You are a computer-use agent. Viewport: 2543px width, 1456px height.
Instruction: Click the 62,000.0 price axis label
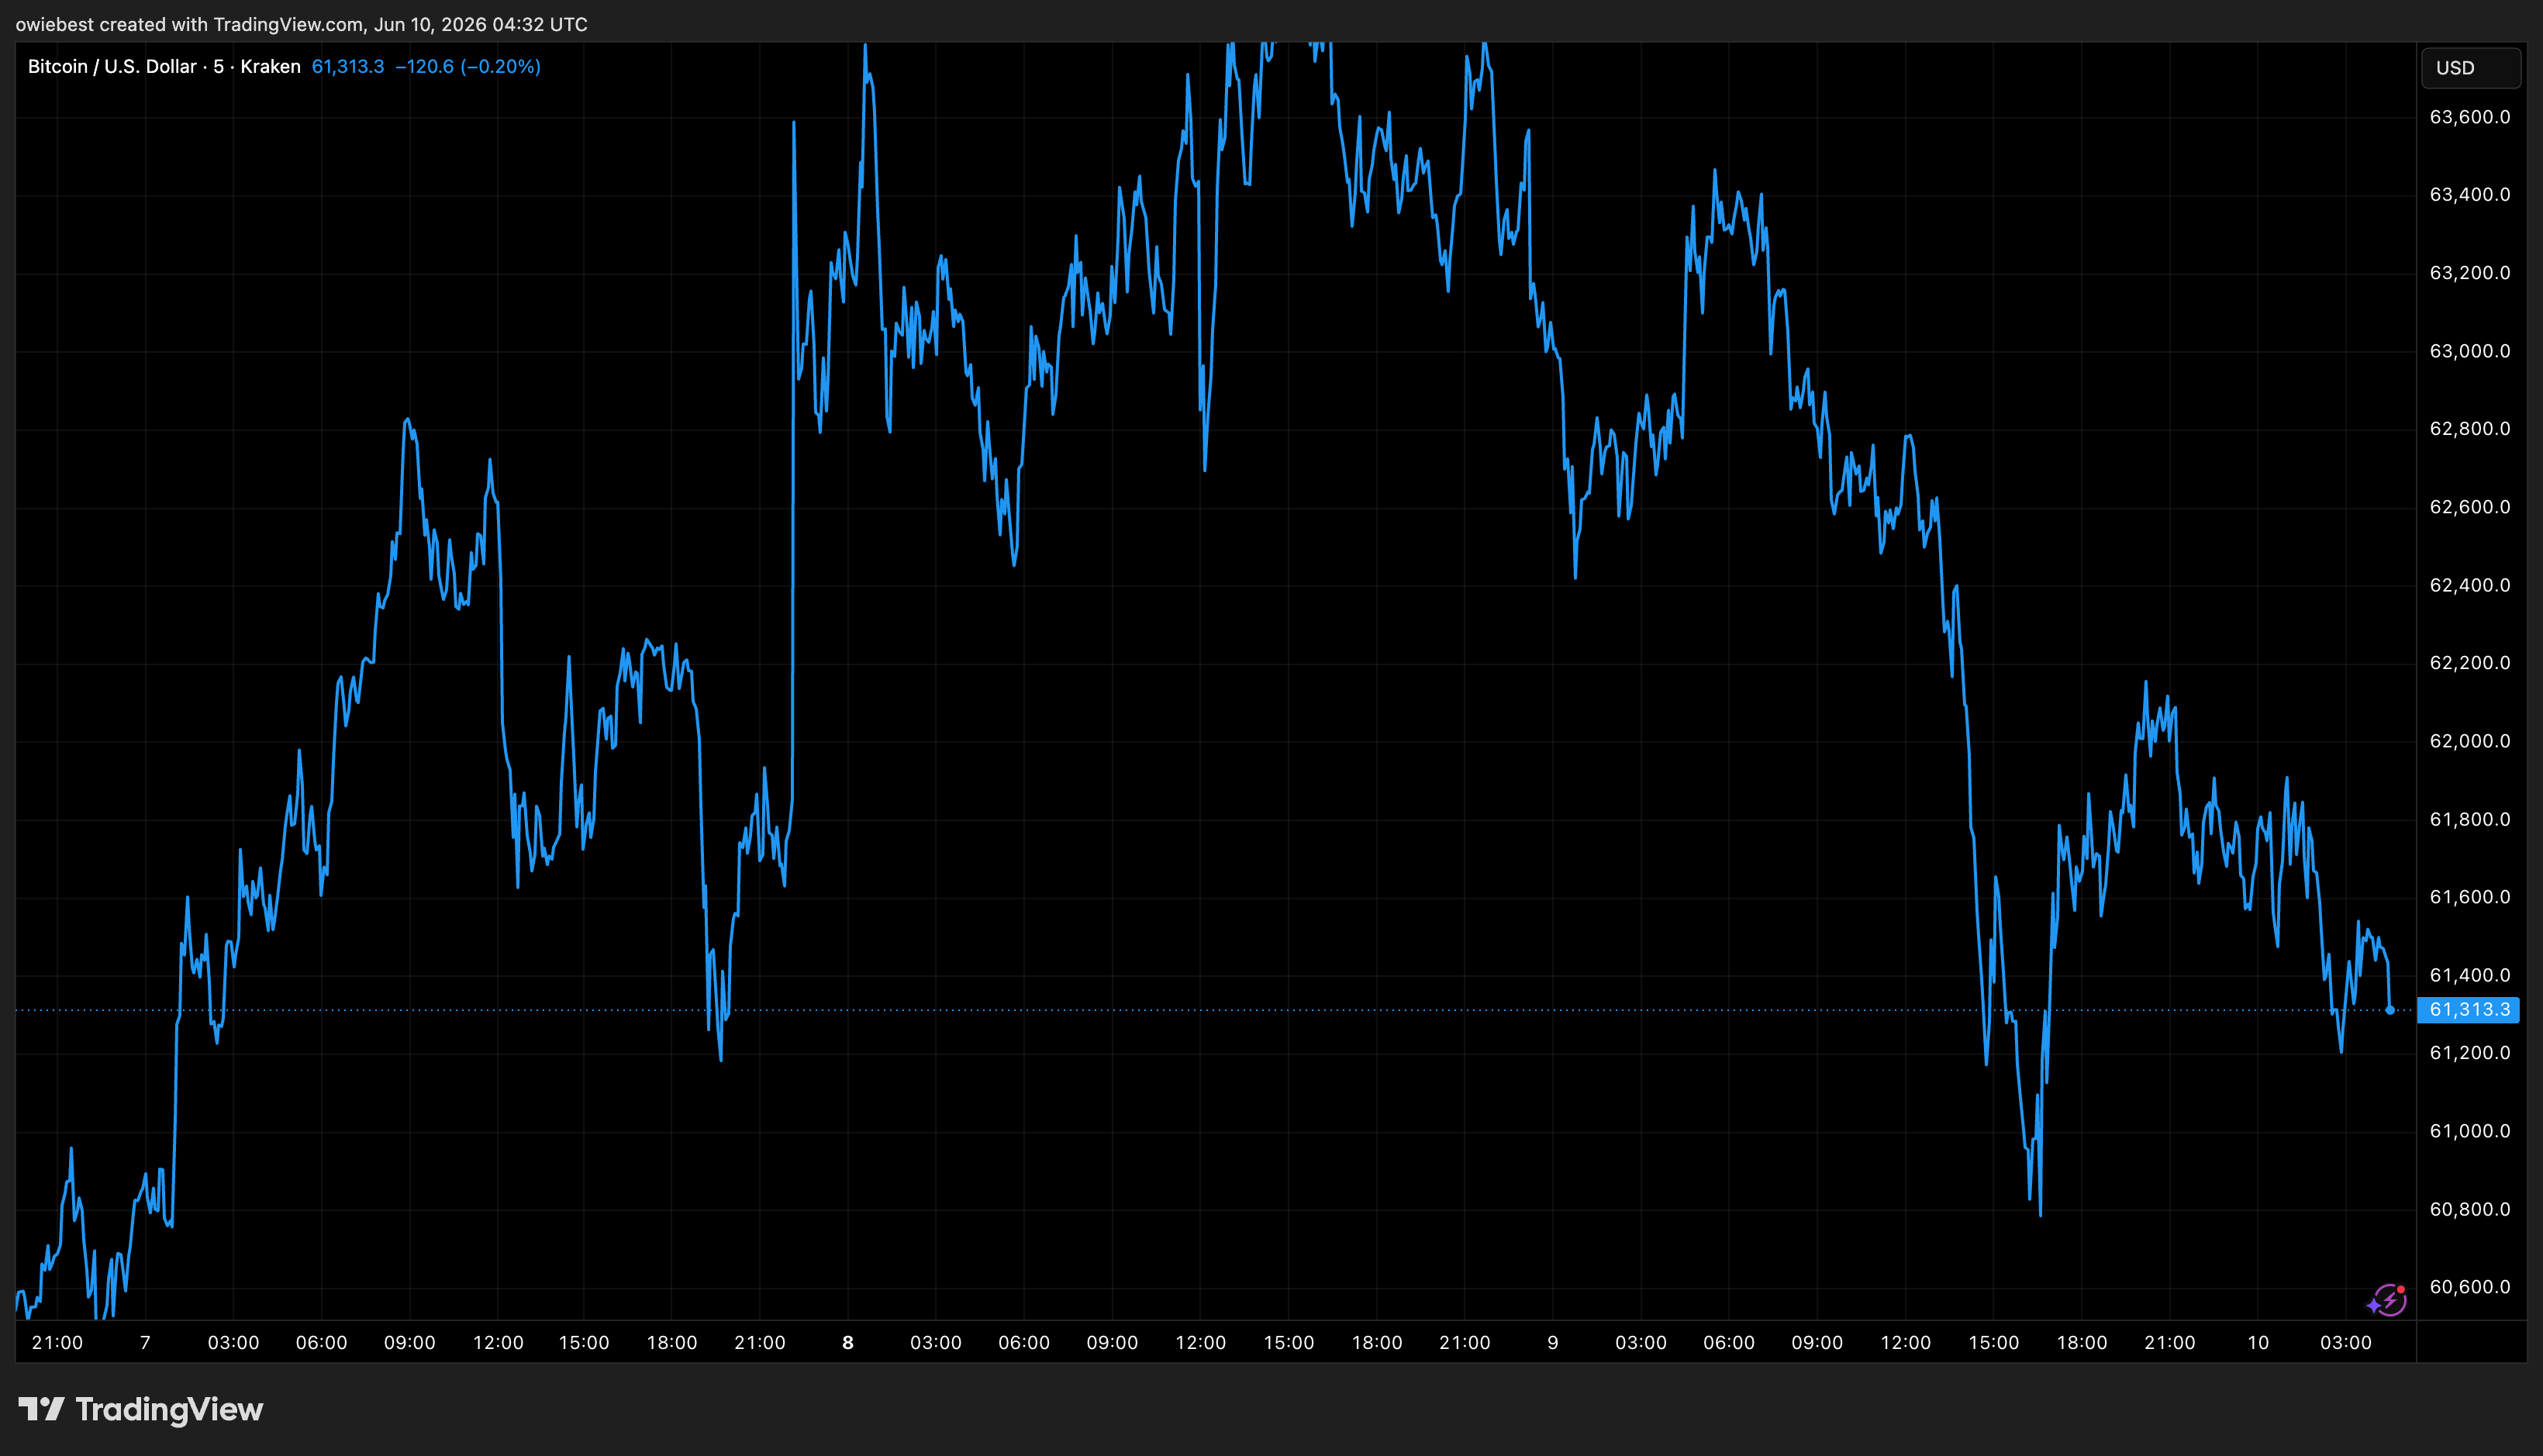2469,741
